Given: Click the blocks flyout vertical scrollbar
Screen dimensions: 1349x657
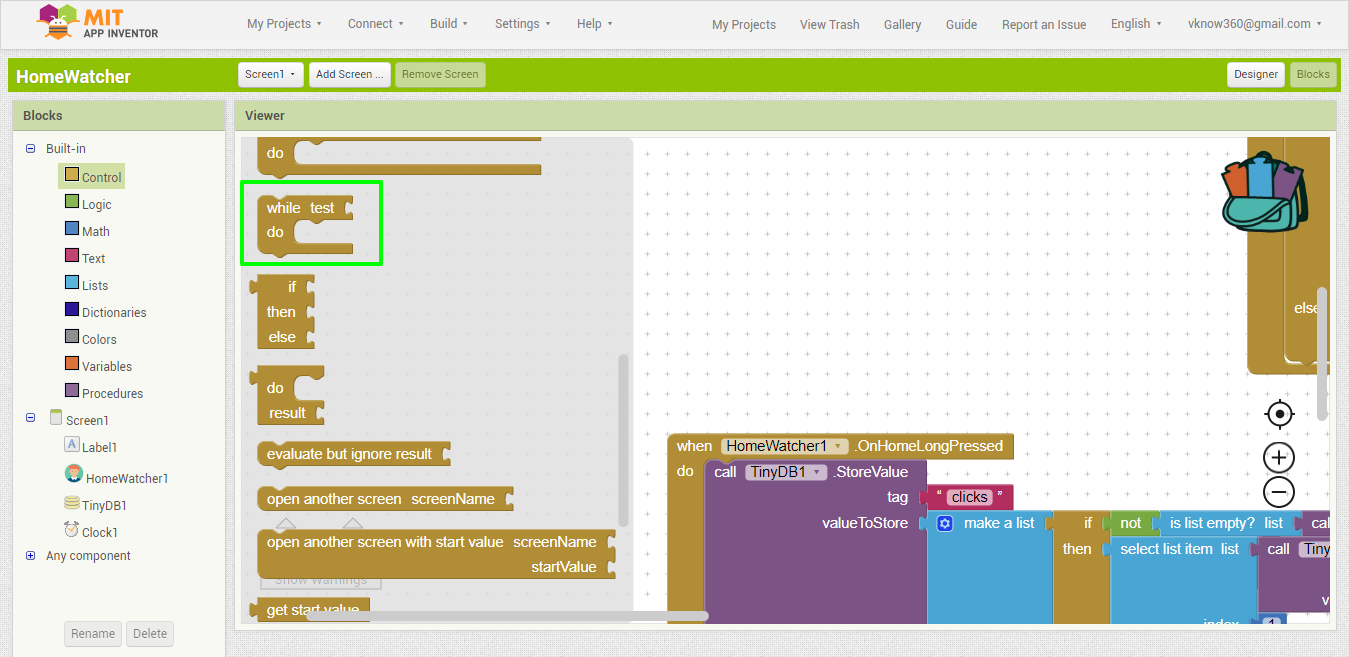Looking at the screenshot, I should pos(624,440).
